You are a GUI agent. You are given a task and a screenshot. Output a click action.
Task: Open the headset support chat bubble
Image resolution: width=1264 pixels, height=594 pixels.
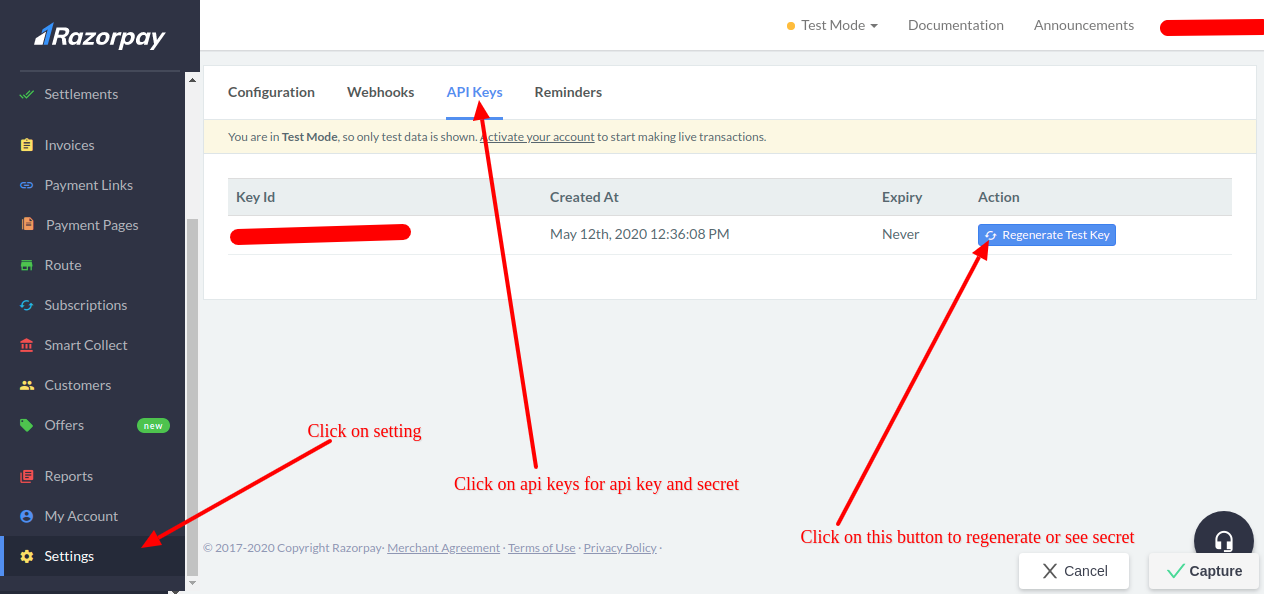pos(1224,540)
